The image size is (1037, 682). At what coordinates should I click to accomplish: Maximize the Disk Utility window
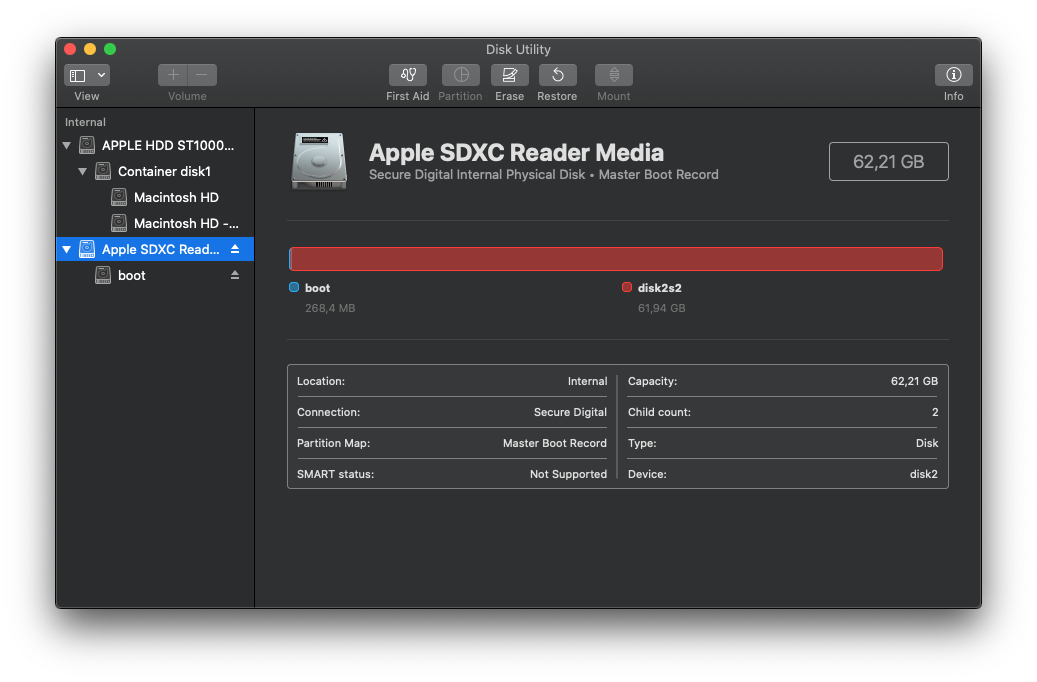(x=110, y=49)
